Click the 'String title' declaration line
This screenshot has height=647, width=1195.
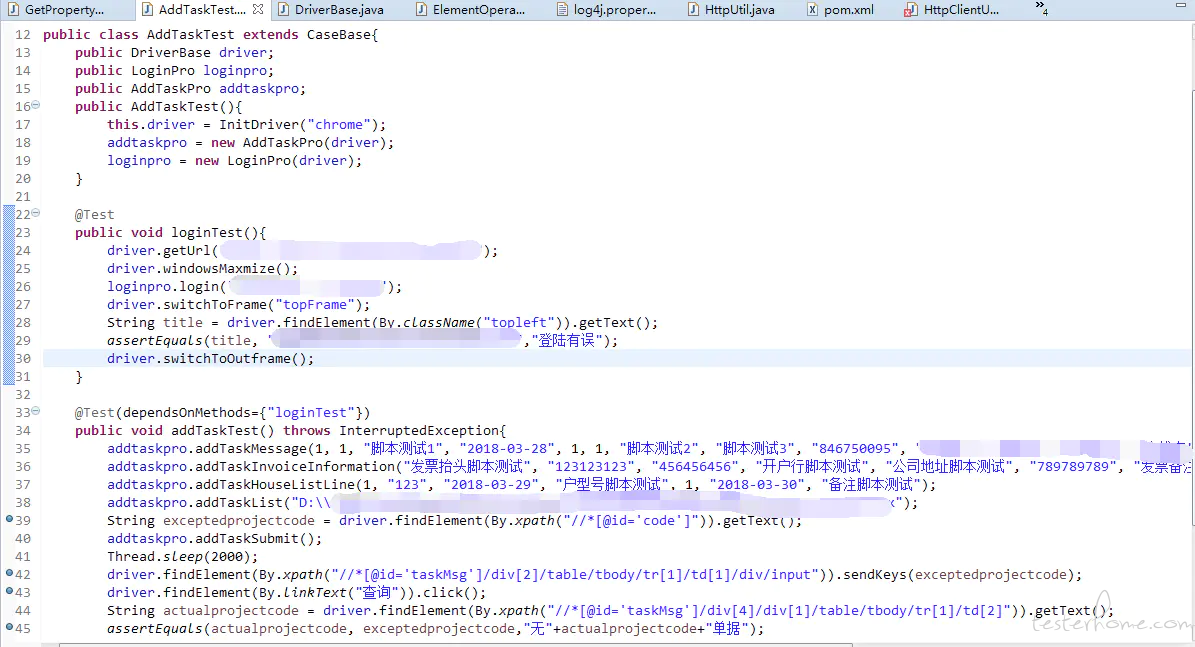coord(383,322)
